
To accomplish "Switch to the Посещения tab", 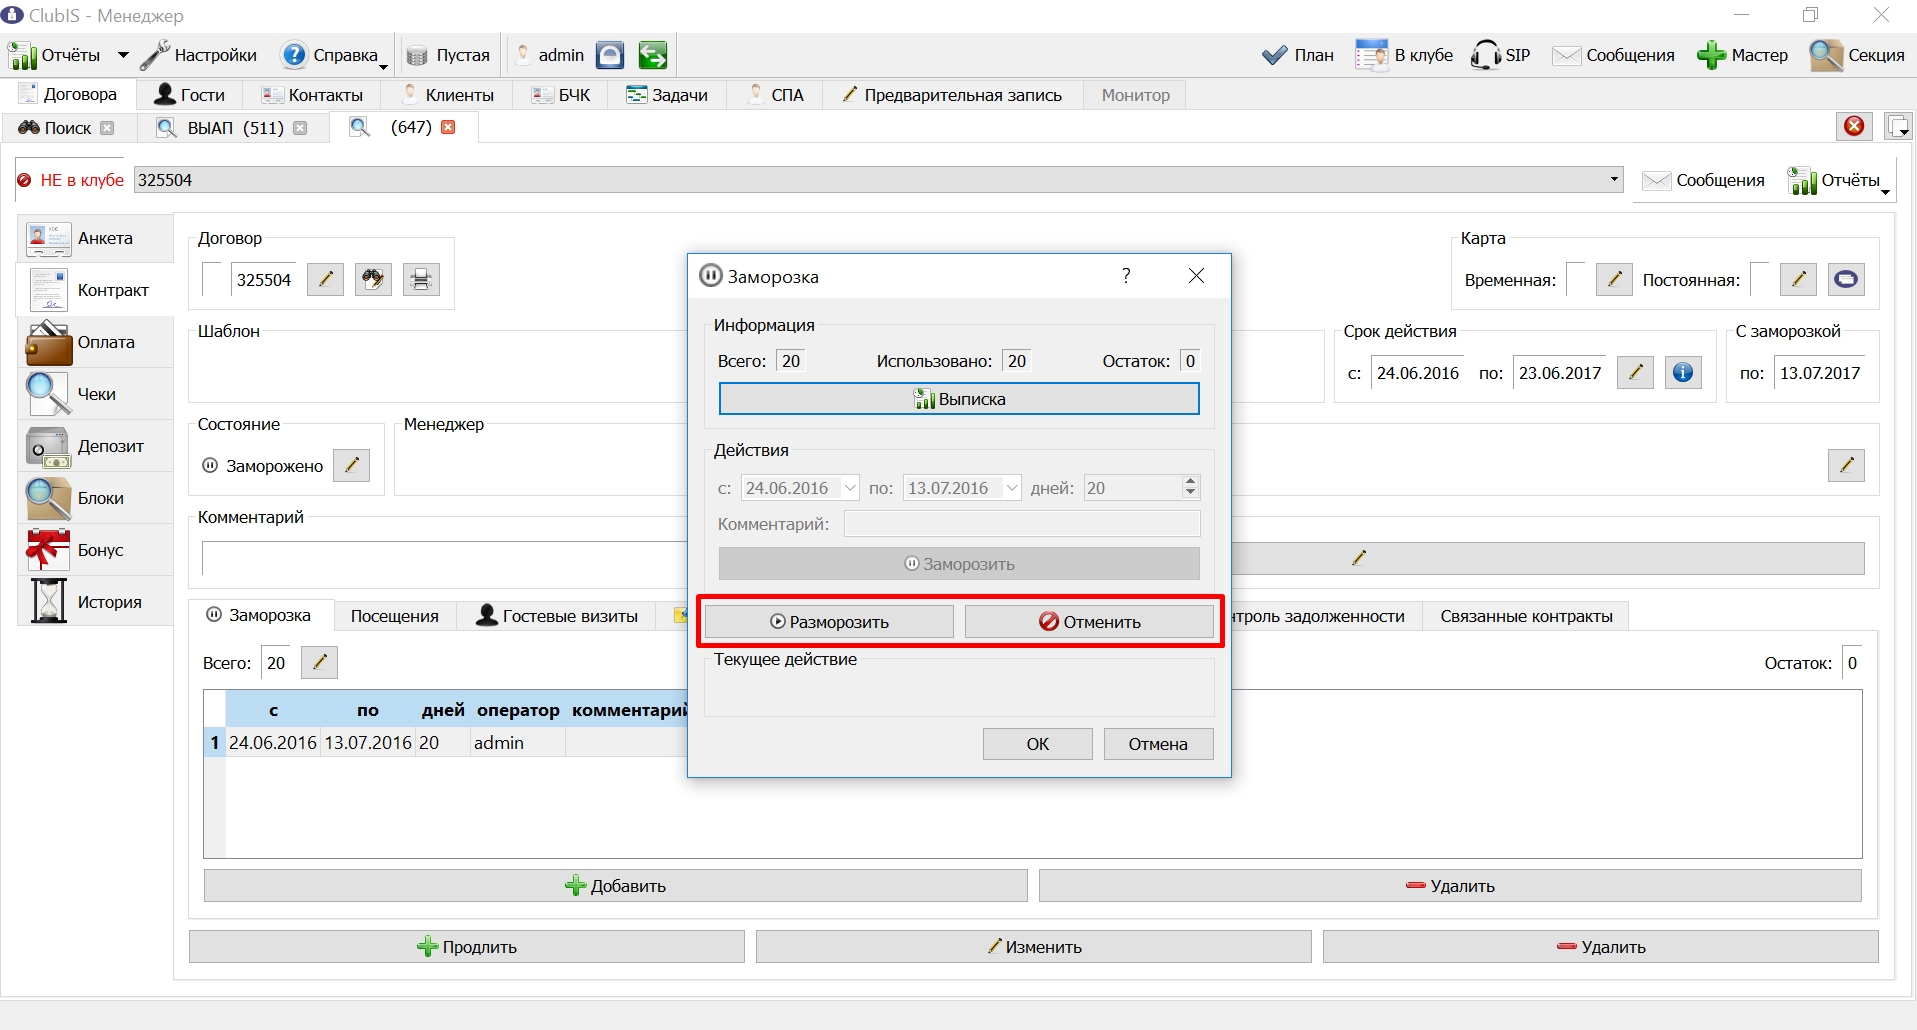I will coord(394,616).
